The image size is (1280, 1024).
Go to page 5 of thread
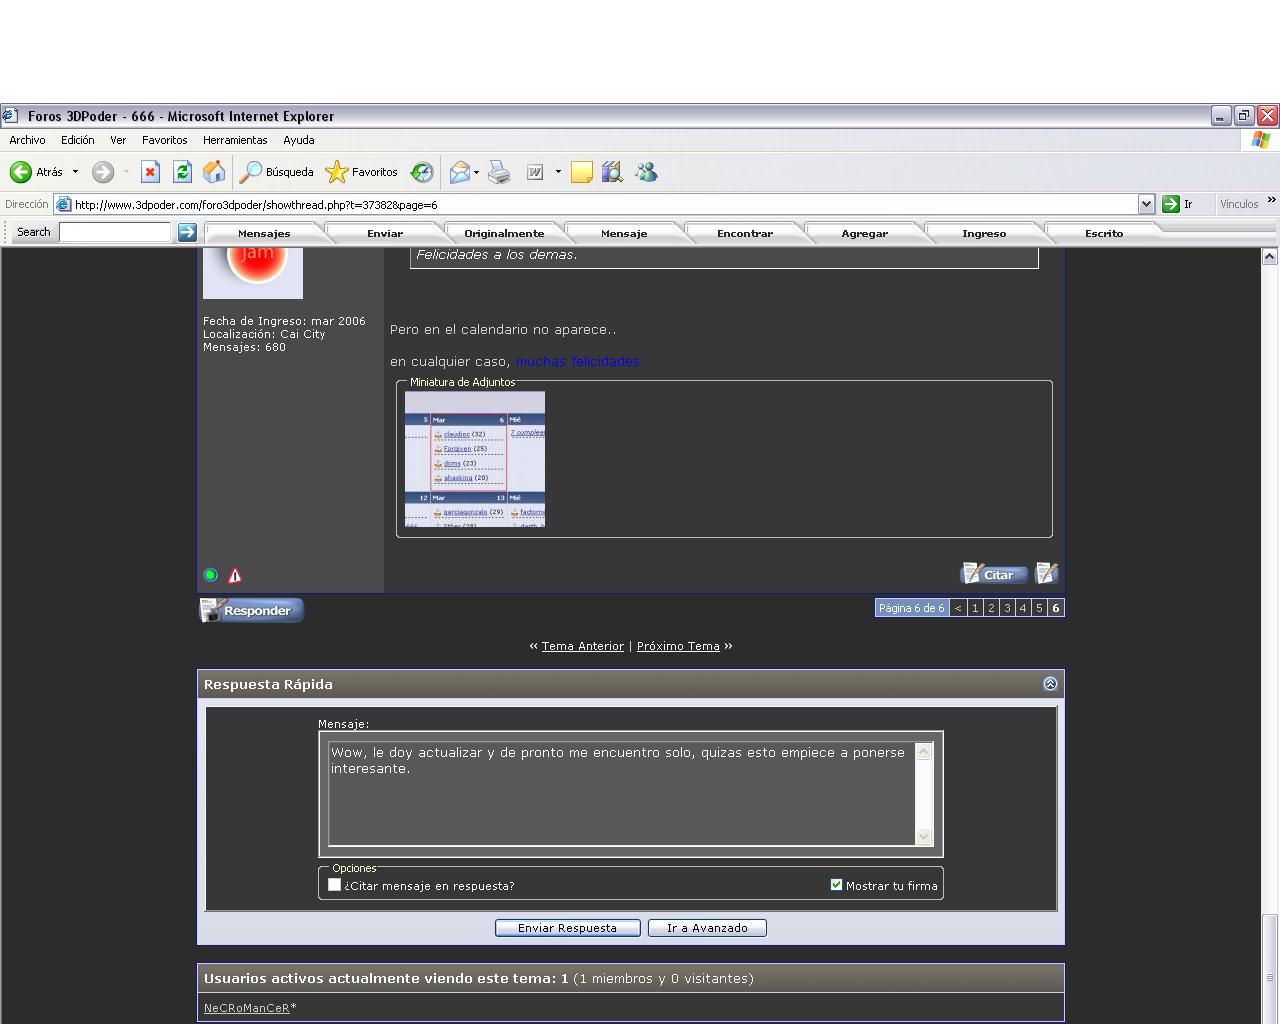point(1039,608)
